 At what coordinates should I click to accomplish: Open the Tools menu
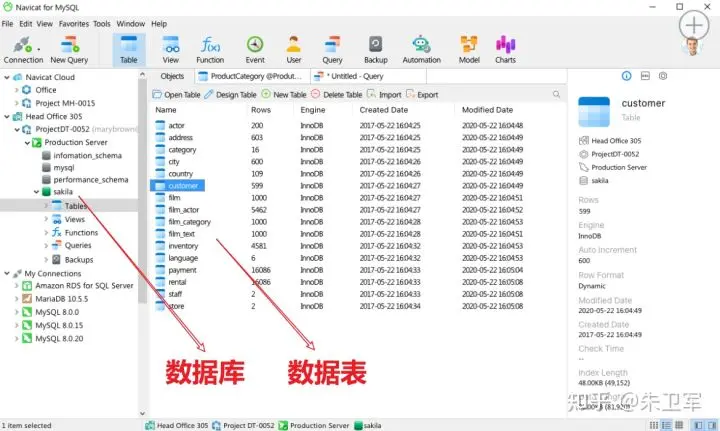pyautogui.click(x=101, y=24)
